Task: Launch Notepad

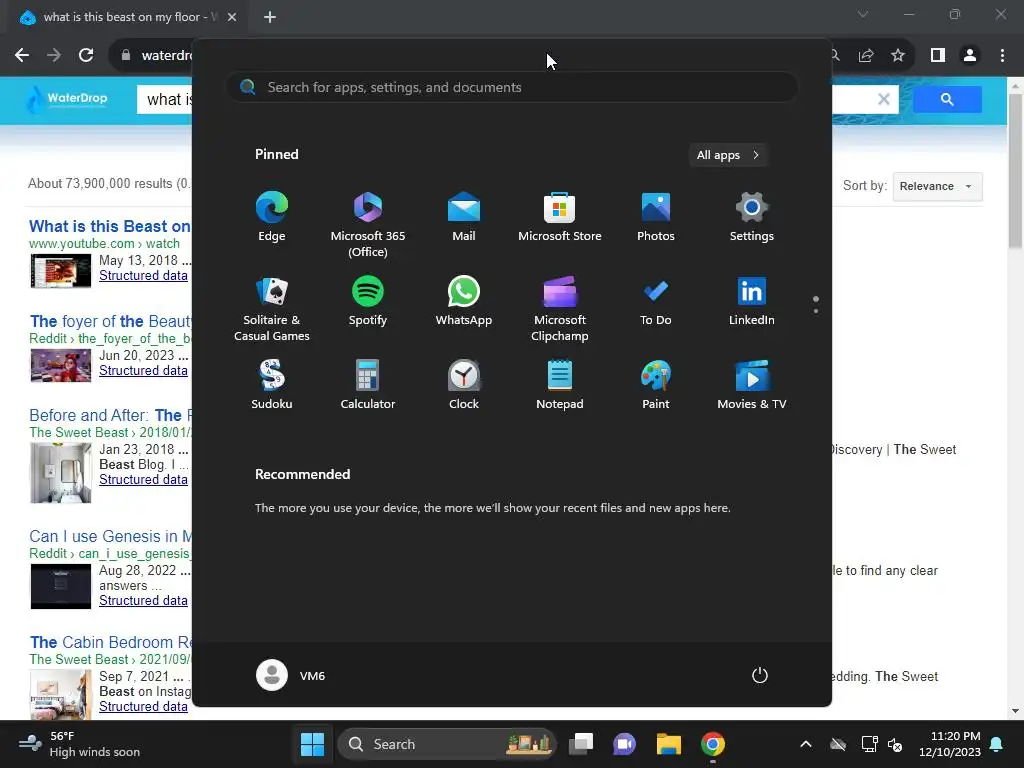Action: pos(560,385)
